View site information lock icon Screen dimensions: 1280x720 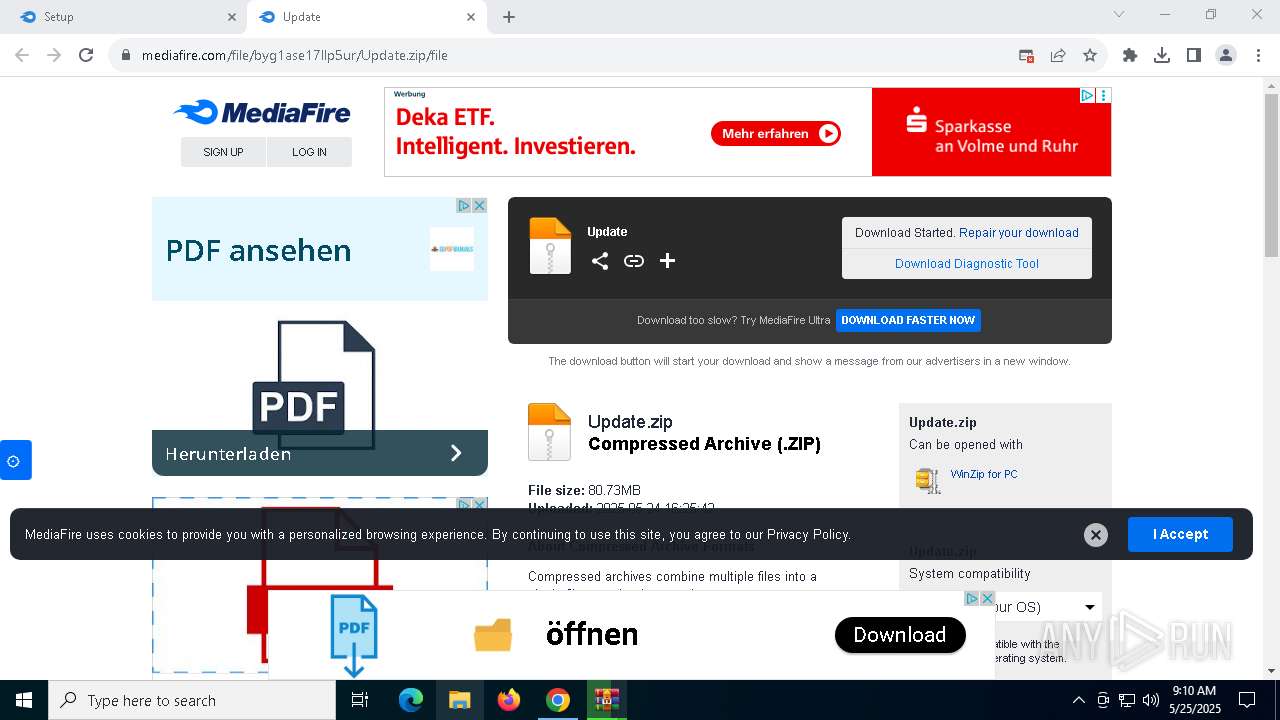coord(125,56)
